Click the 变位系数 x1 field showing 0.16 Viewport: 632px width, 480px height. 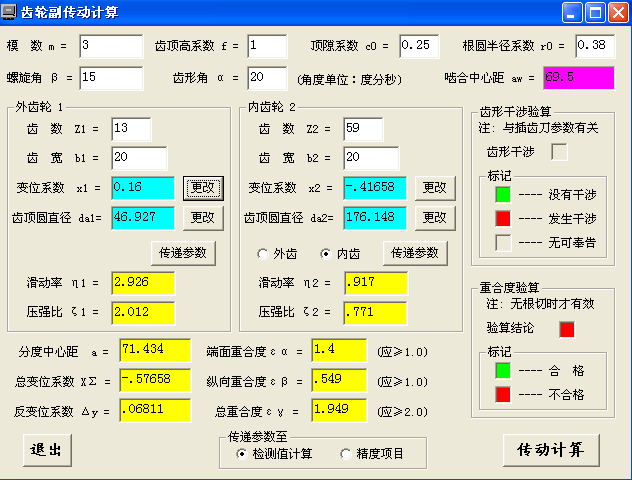[143, 188]
